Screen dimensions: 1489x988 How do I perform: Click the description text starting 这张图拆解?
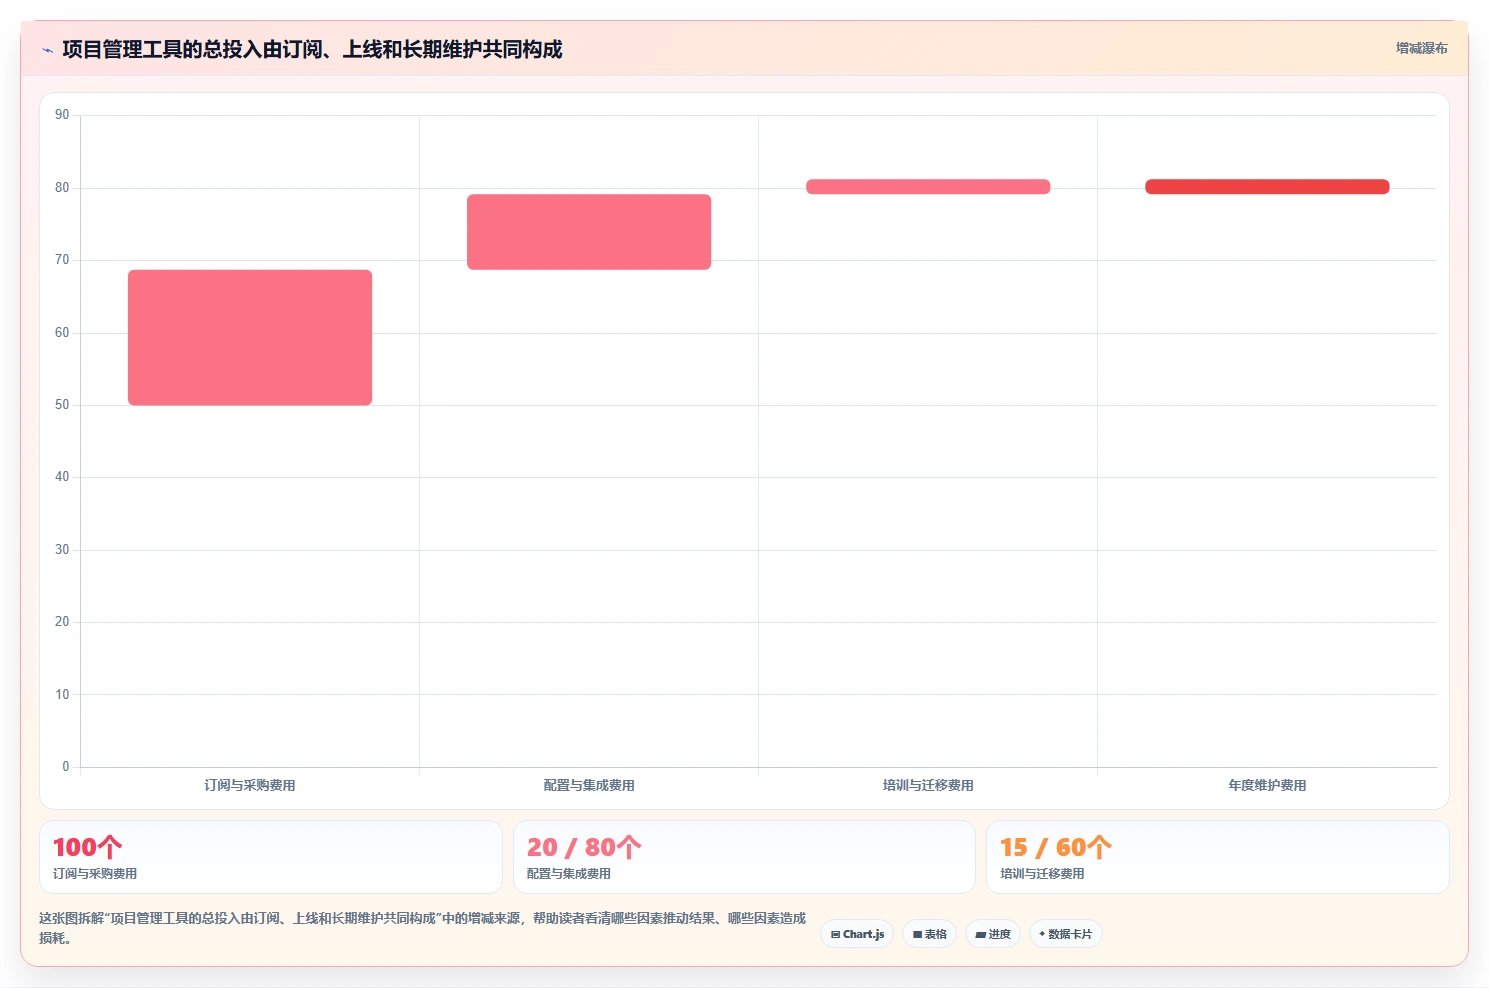(422, 928)
